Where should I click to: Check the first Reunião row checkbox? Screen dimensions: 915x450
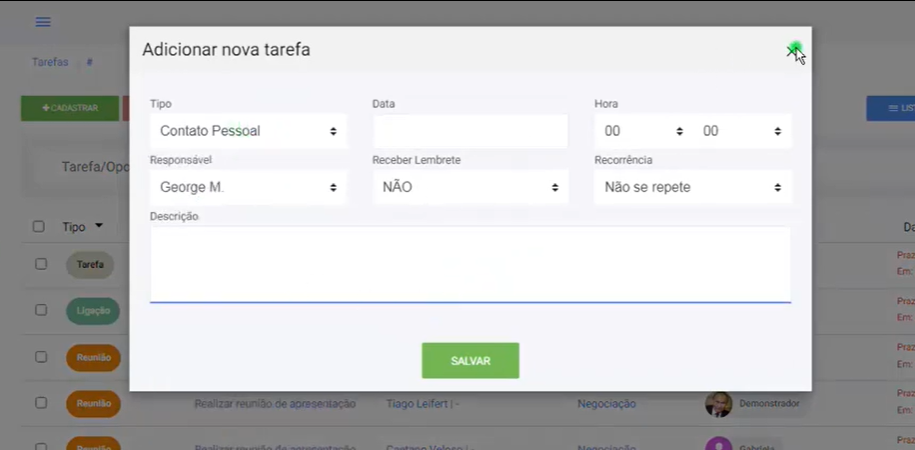(41, 357)
